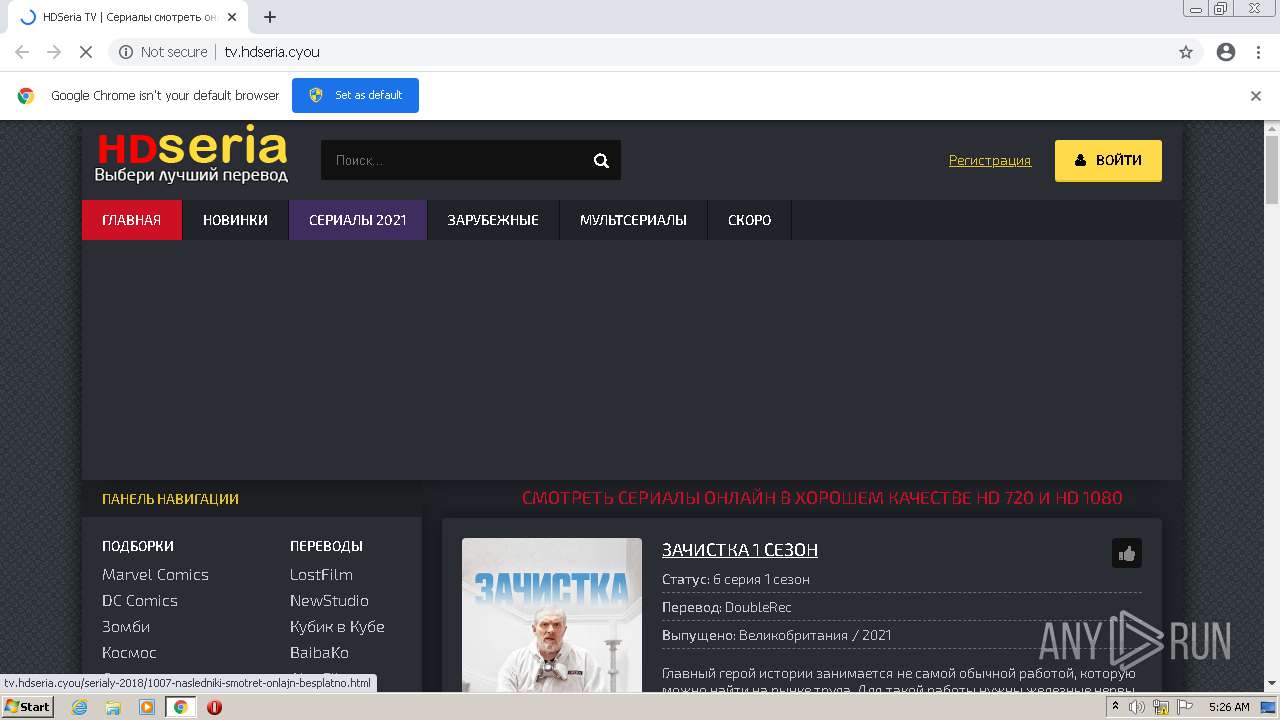Like the Зачистка series thumbs-up icon
This screenshot has height=720, width=1280.
(x=1127, y=553)
